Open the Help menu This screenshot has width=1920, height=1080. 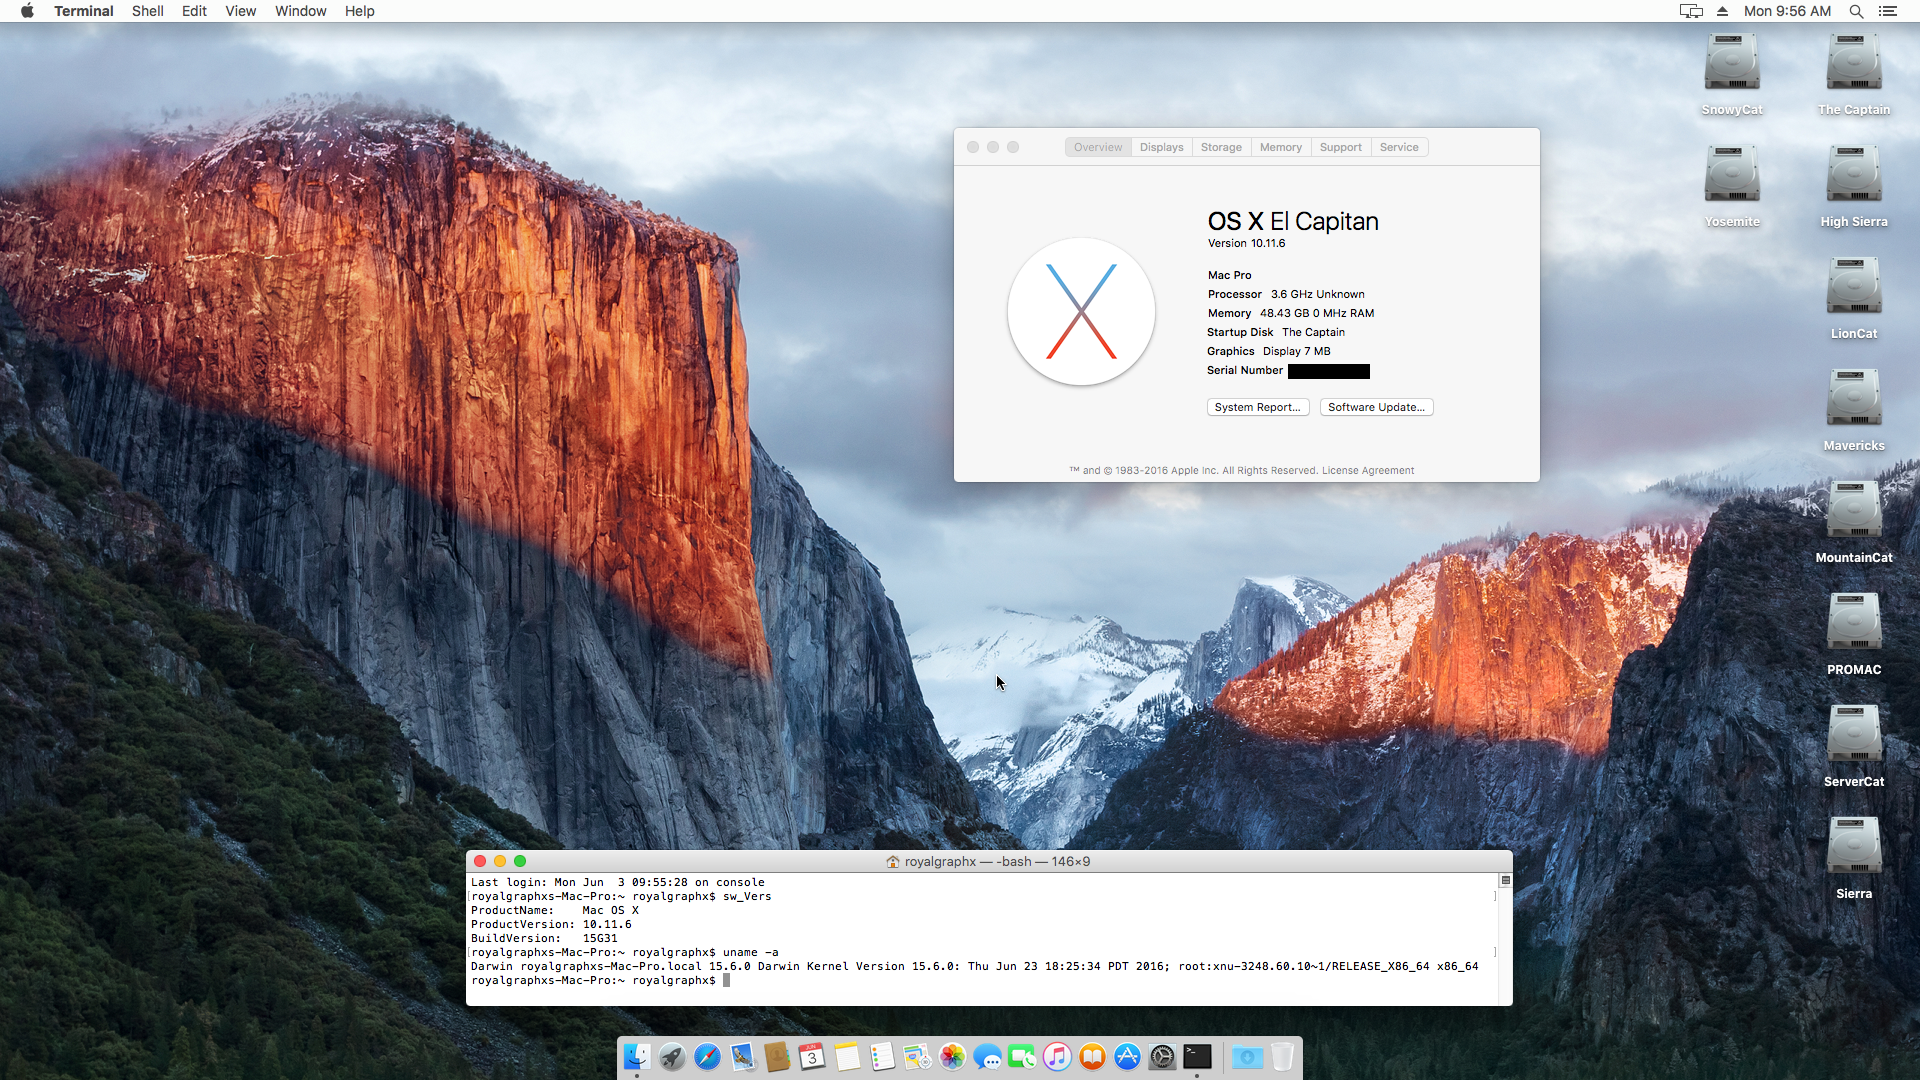tap(360, 11)
